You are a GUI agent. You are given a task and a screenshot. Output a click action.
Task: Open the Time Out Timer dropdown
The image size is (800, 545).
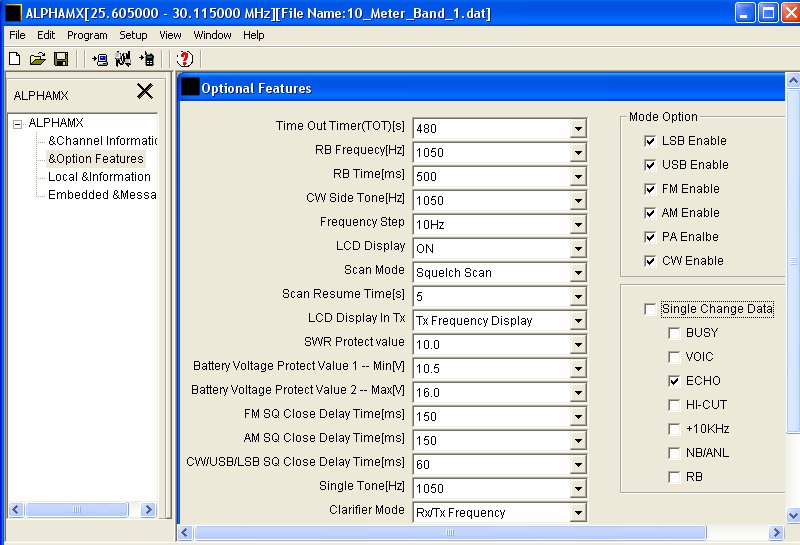pyautogui.click(x=577, y=129)
